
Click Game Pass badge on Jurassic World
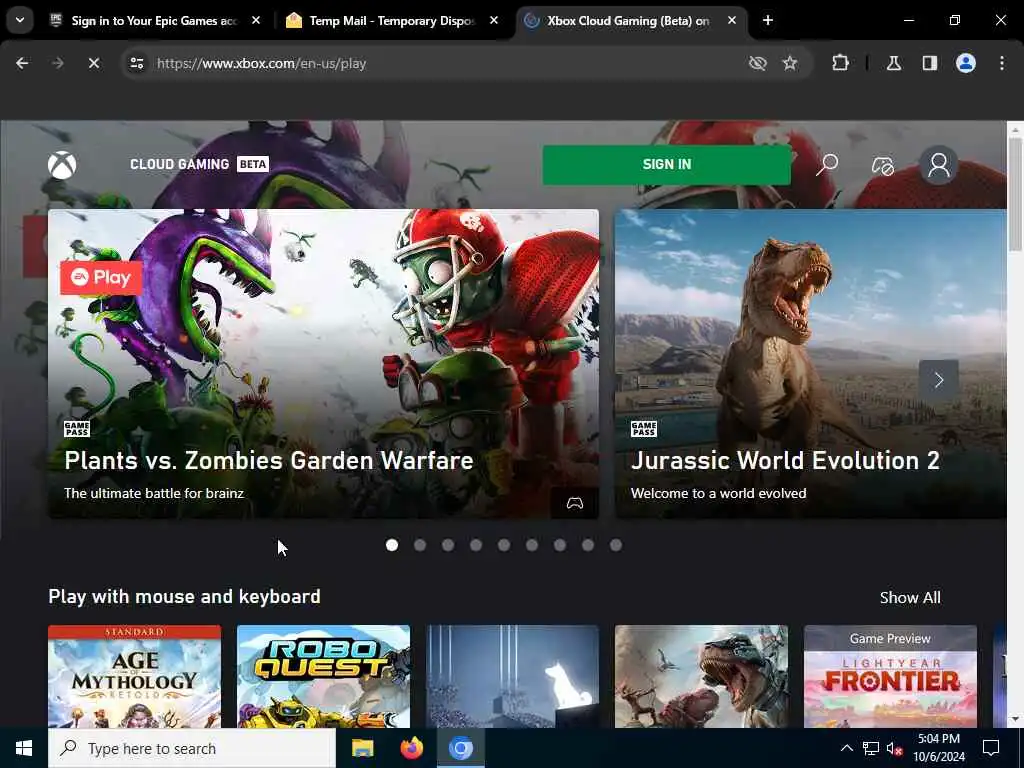(644, 428)
